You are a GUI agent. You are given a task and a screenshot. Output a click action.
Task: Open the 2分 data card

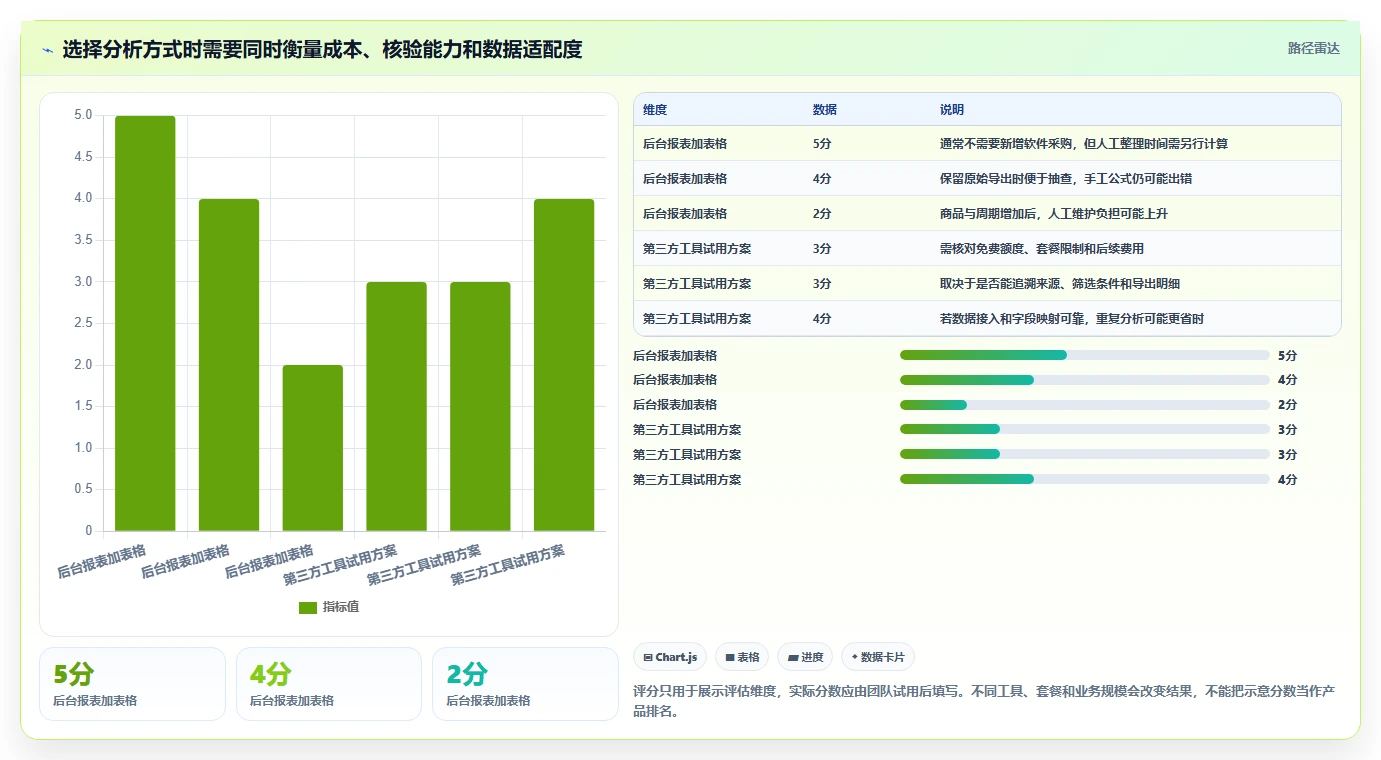(525, 684)
